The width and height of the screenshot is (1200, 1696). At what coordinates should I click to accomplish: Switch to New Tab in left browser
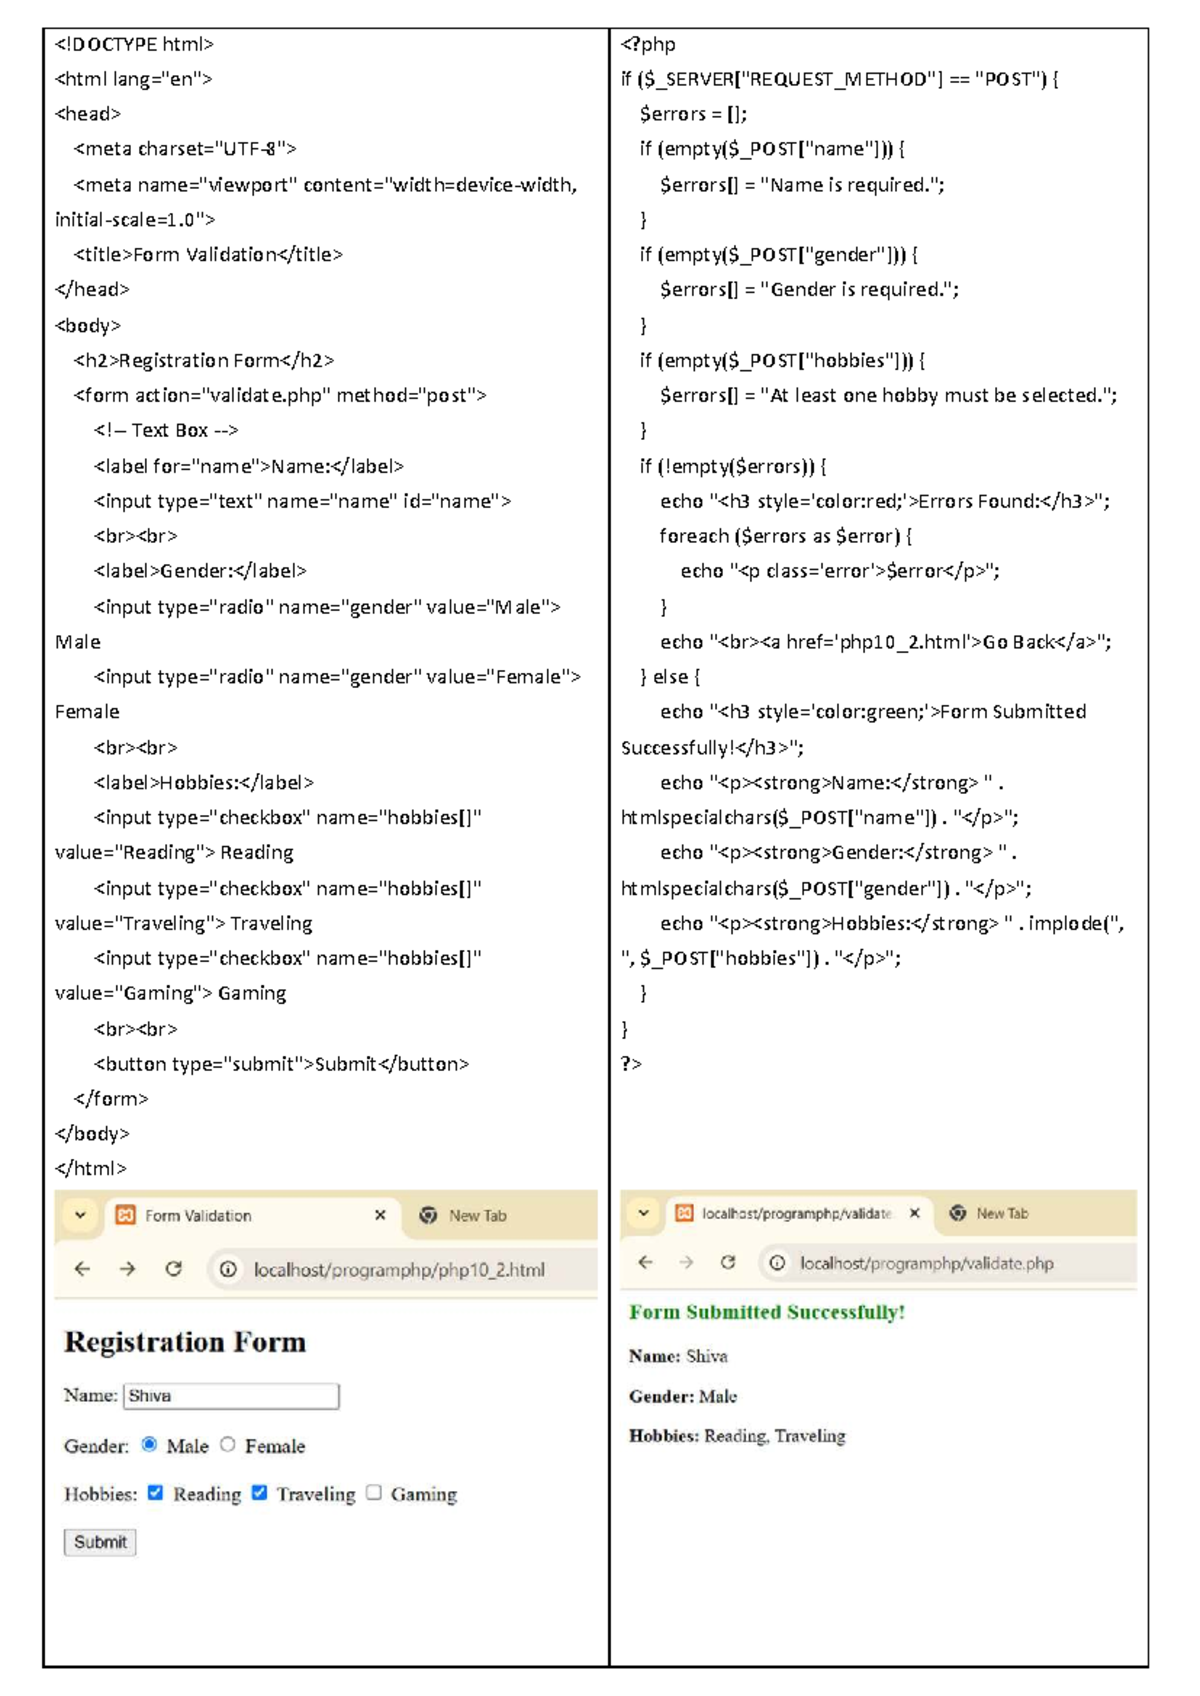point(464,1215)
